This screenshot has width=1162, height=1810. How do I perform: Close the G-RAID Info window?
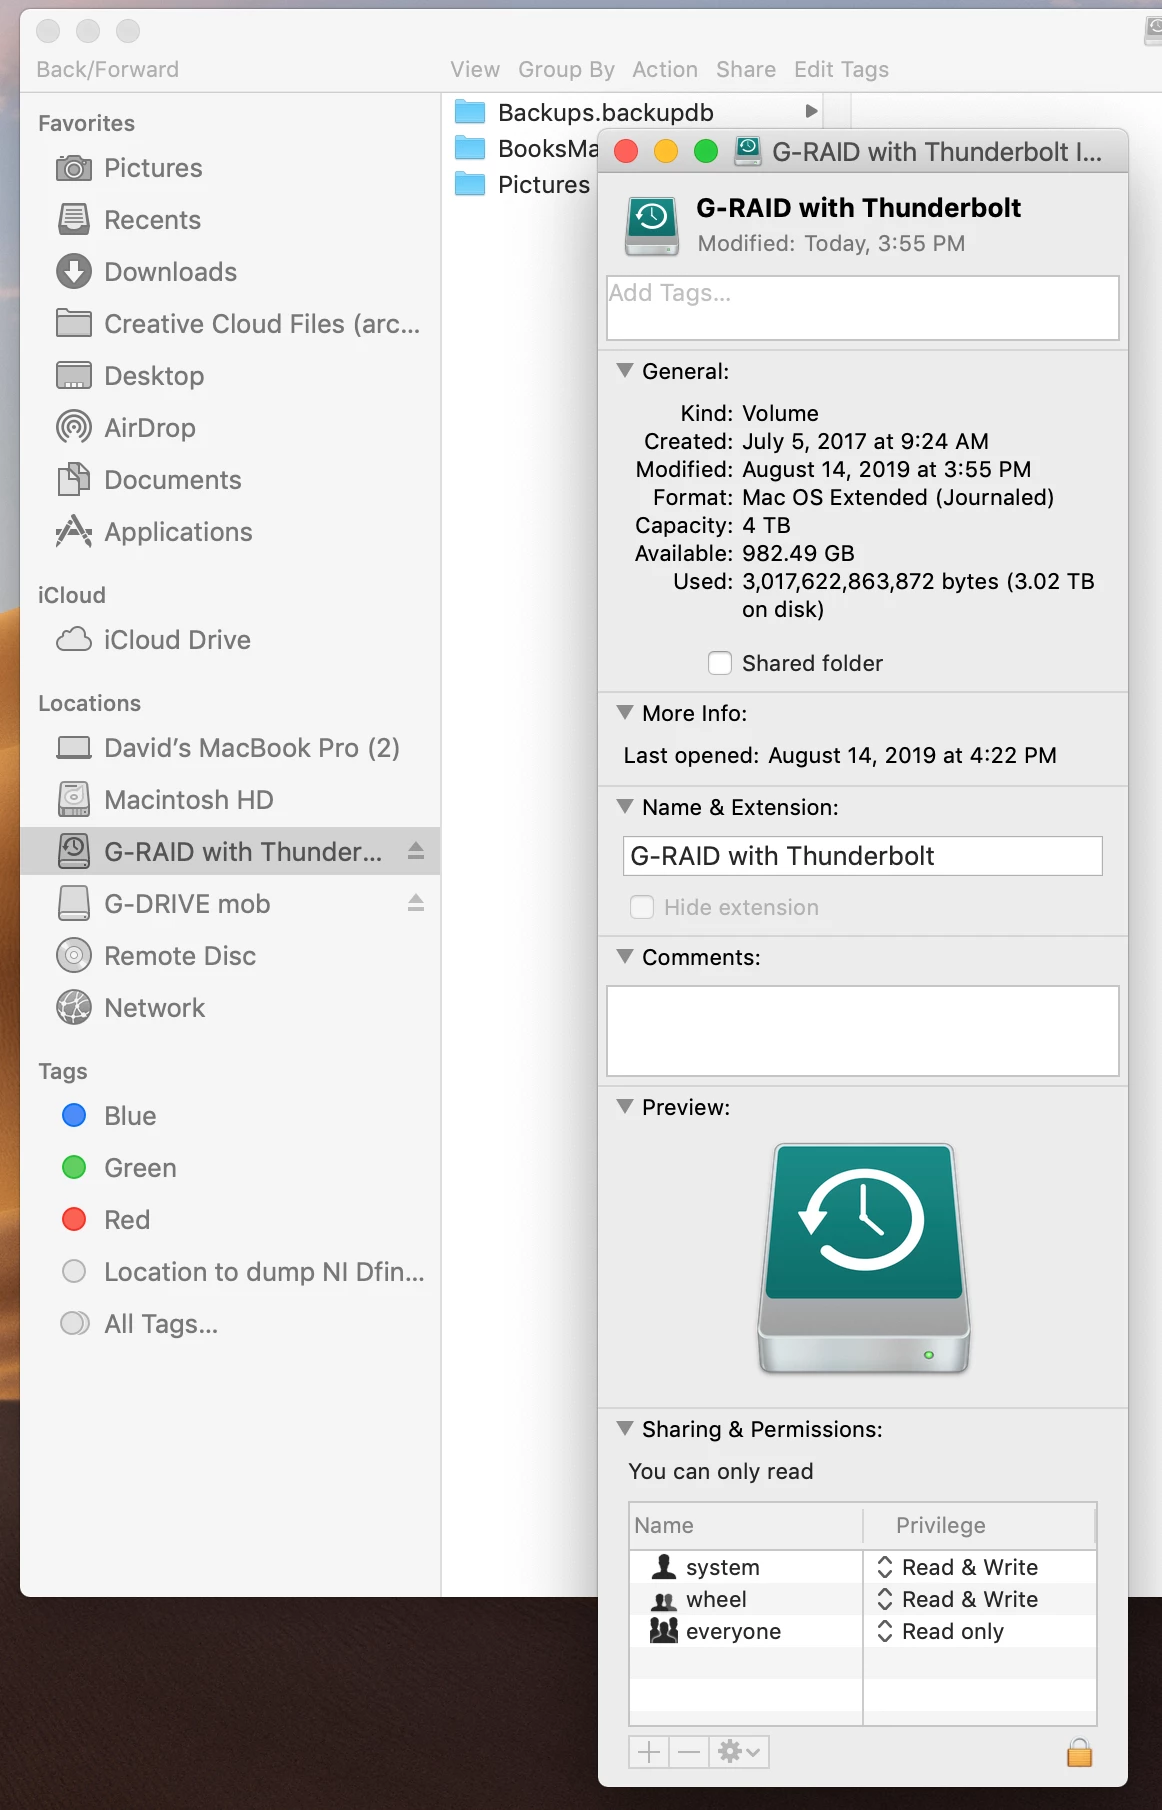(626, 151)
